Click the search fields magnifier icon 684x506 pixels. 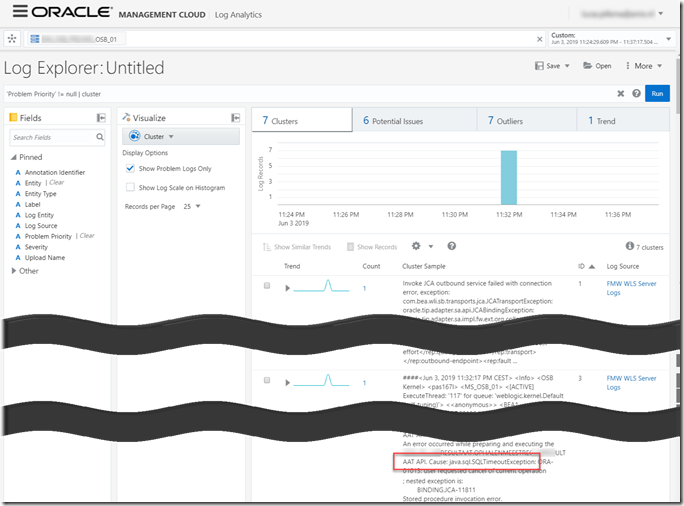click(x=100, y=137)
